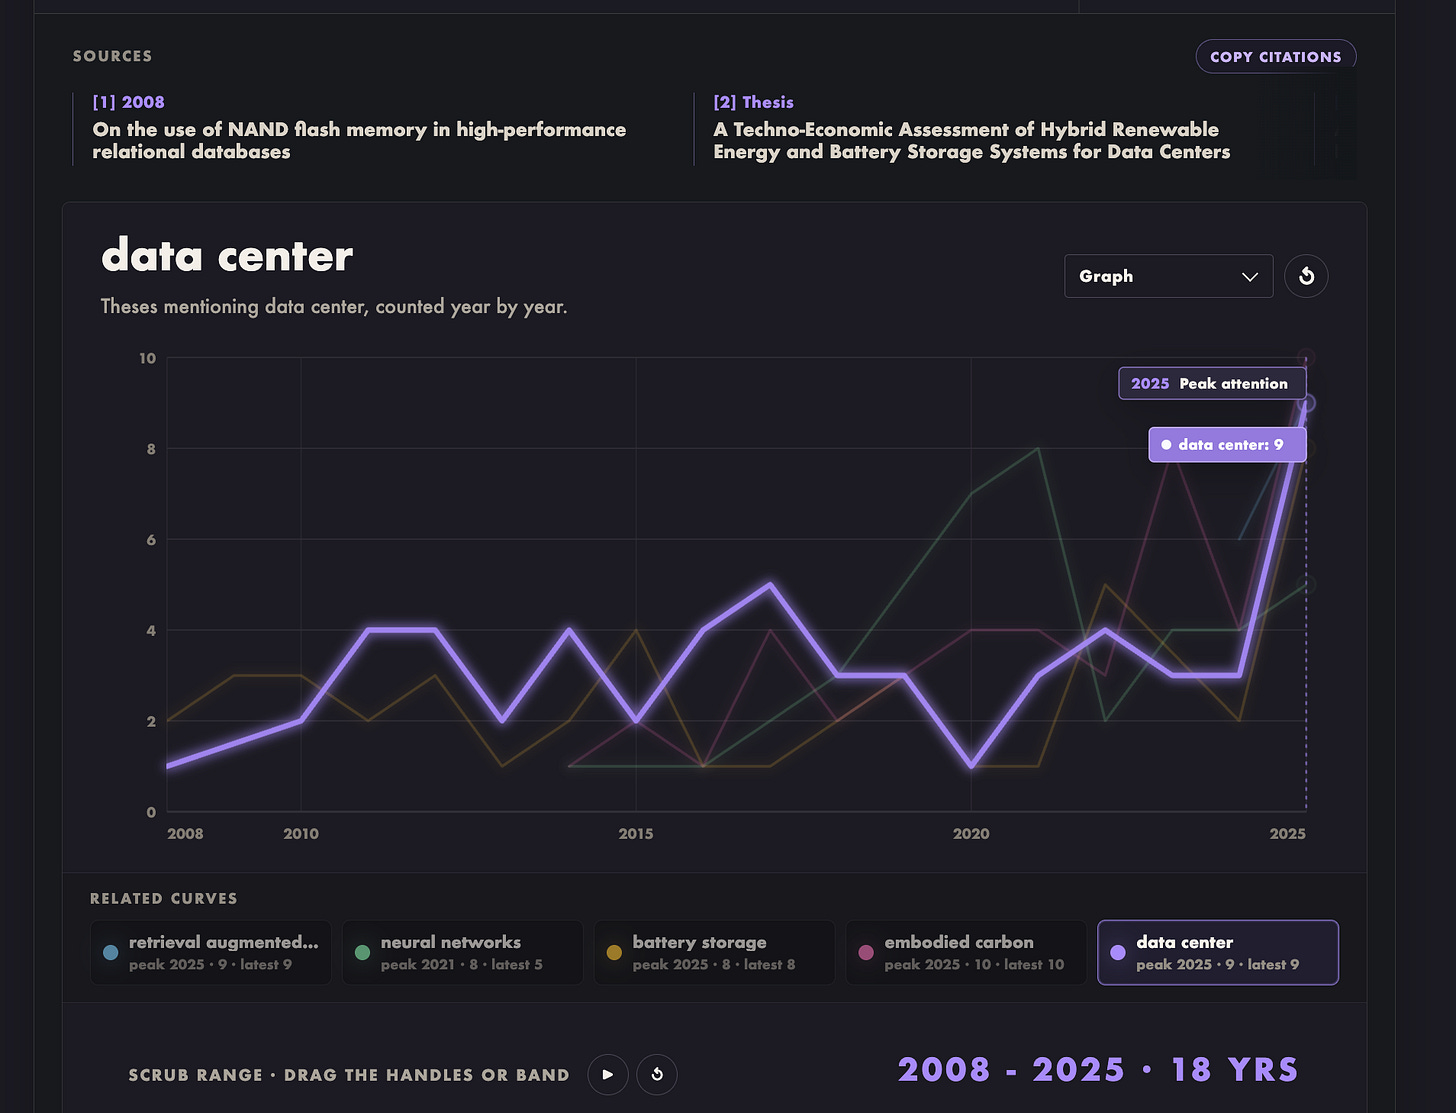Click the blue dot for retrieval augmented
This screenshot has width=1456, height=1113.
point(111,952)
